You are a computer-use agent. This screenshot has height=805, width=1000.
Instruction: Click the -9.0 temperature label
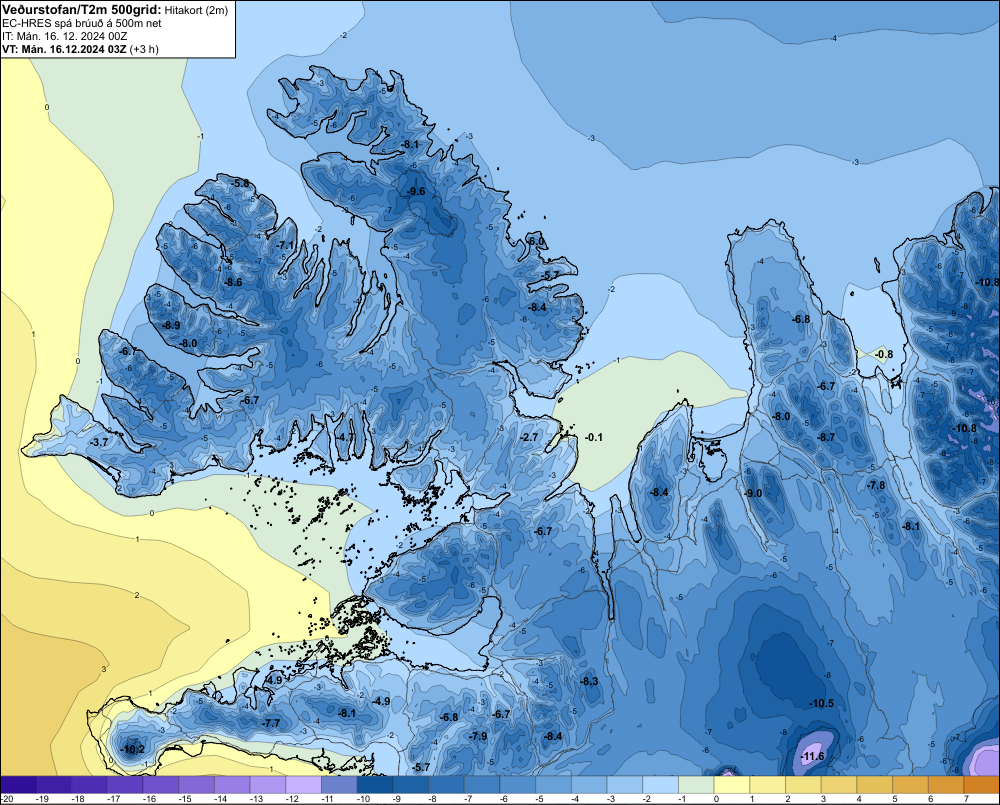point(753,493)
